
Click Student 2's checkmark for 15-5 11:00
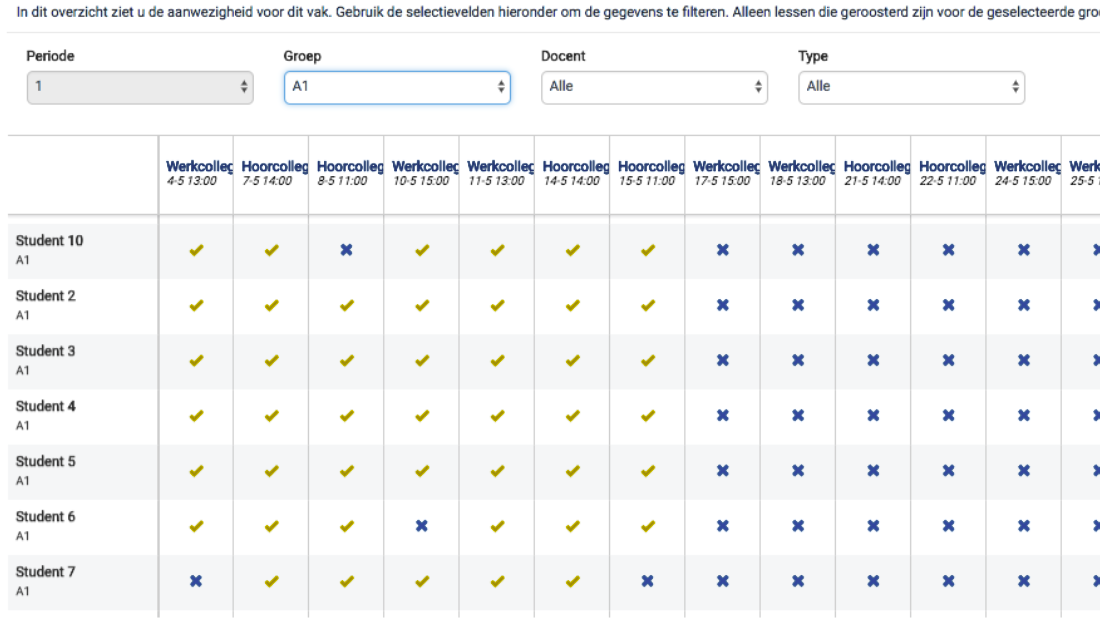[648, 305]
